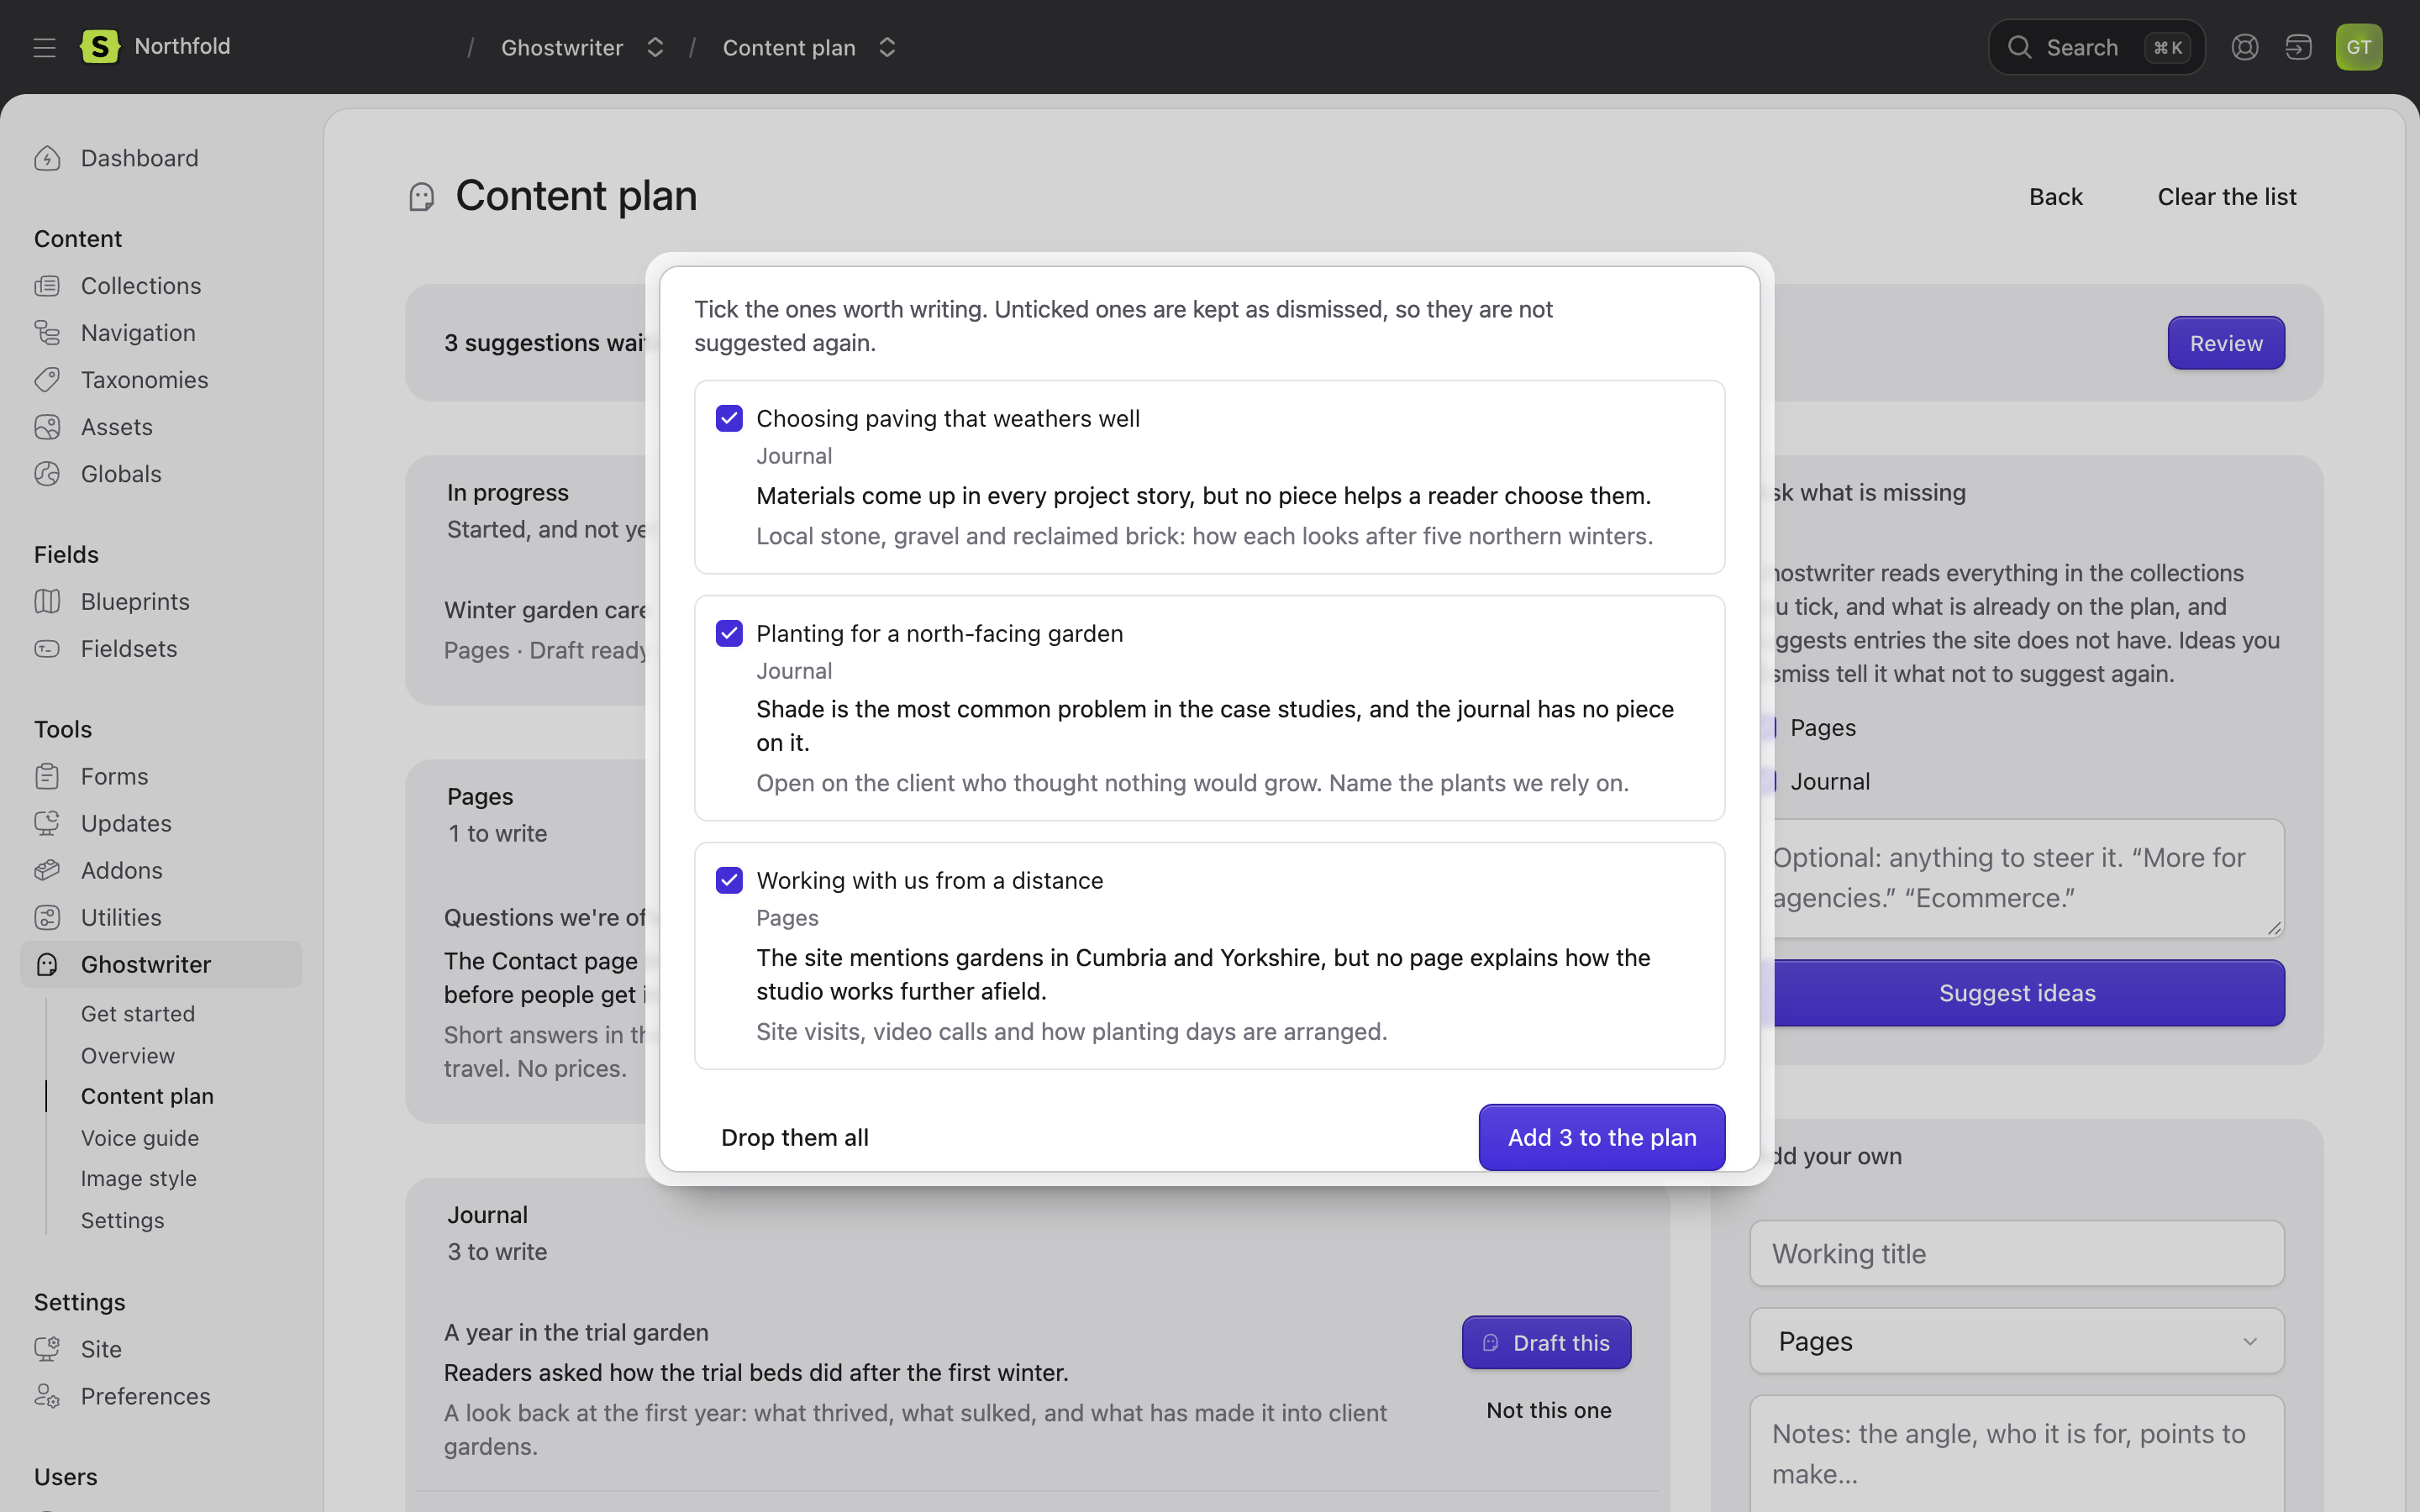Click the Review button
Screen dimensions: 2420x1512
(2226, 343)
